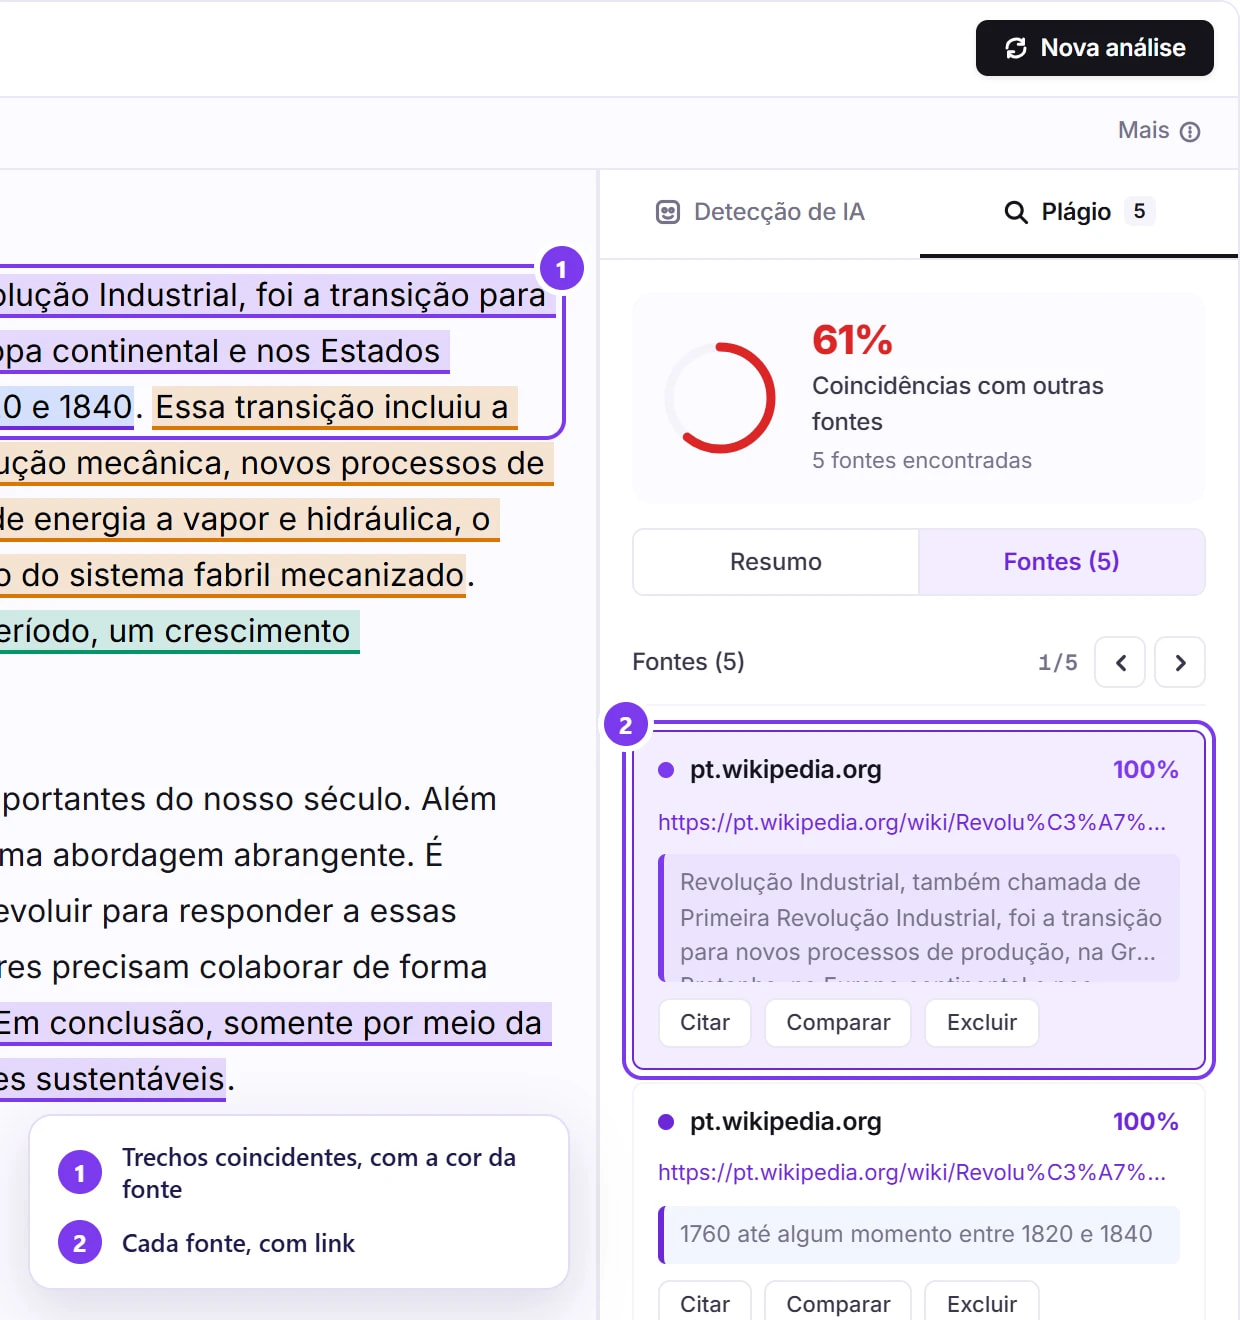Click Excluir in the second source card
The image size is (1240, 1320).
coord(982,1303)
